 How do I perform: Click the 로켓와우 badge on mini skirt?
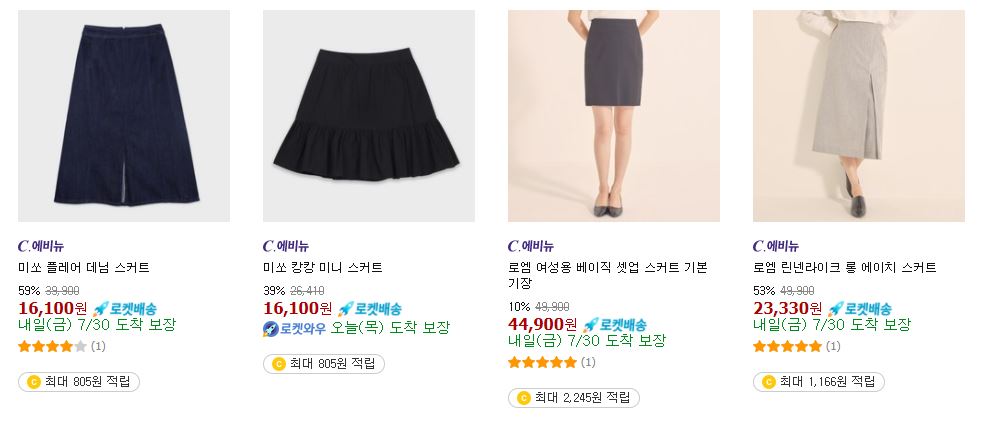pos(295,328)
